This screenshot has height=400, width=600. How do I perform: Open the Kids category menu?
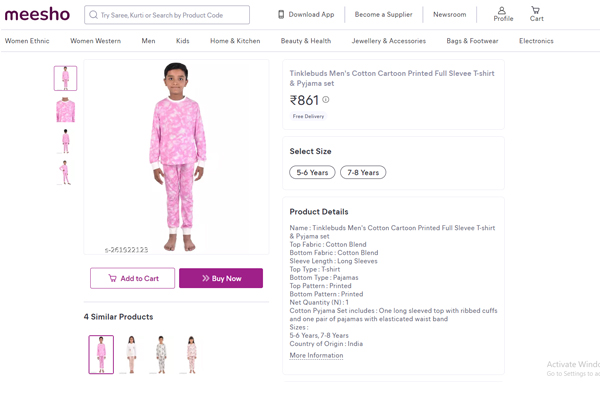(182, 41)
